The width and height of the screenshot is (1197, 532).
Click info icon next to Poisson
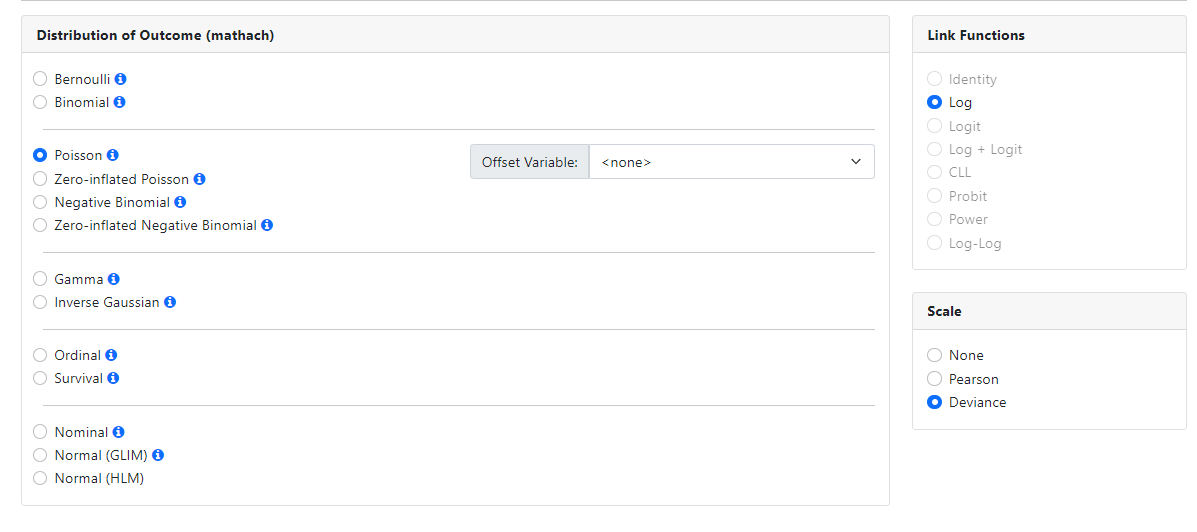tap(113, 155)
